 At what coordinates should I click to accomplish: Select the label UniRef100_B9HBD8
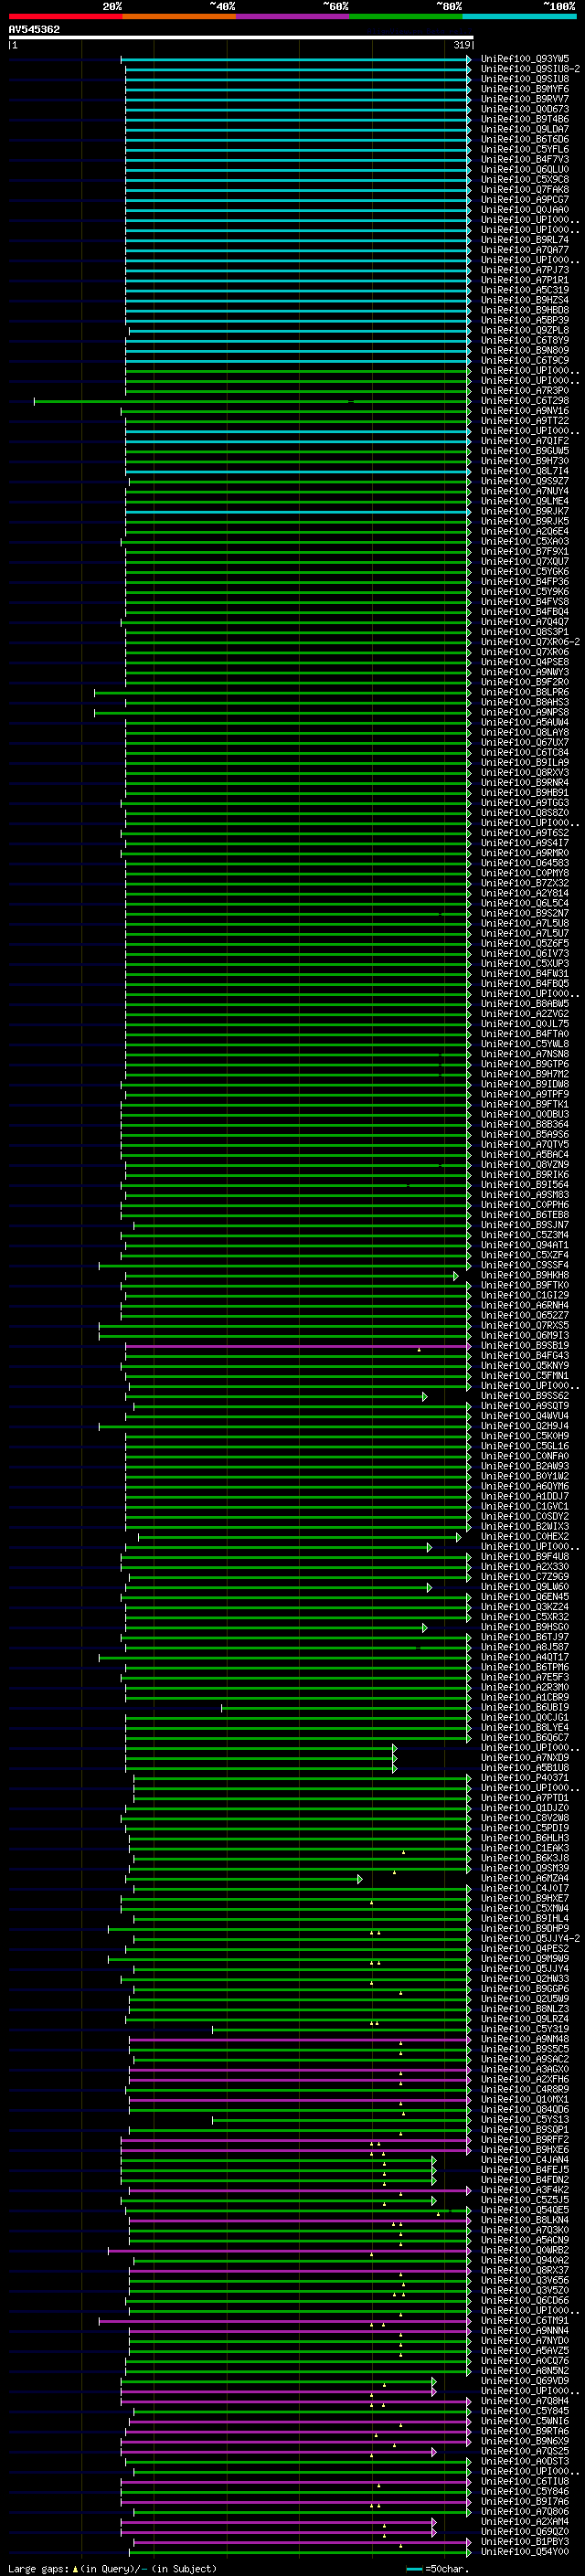[x=525, y=310]
